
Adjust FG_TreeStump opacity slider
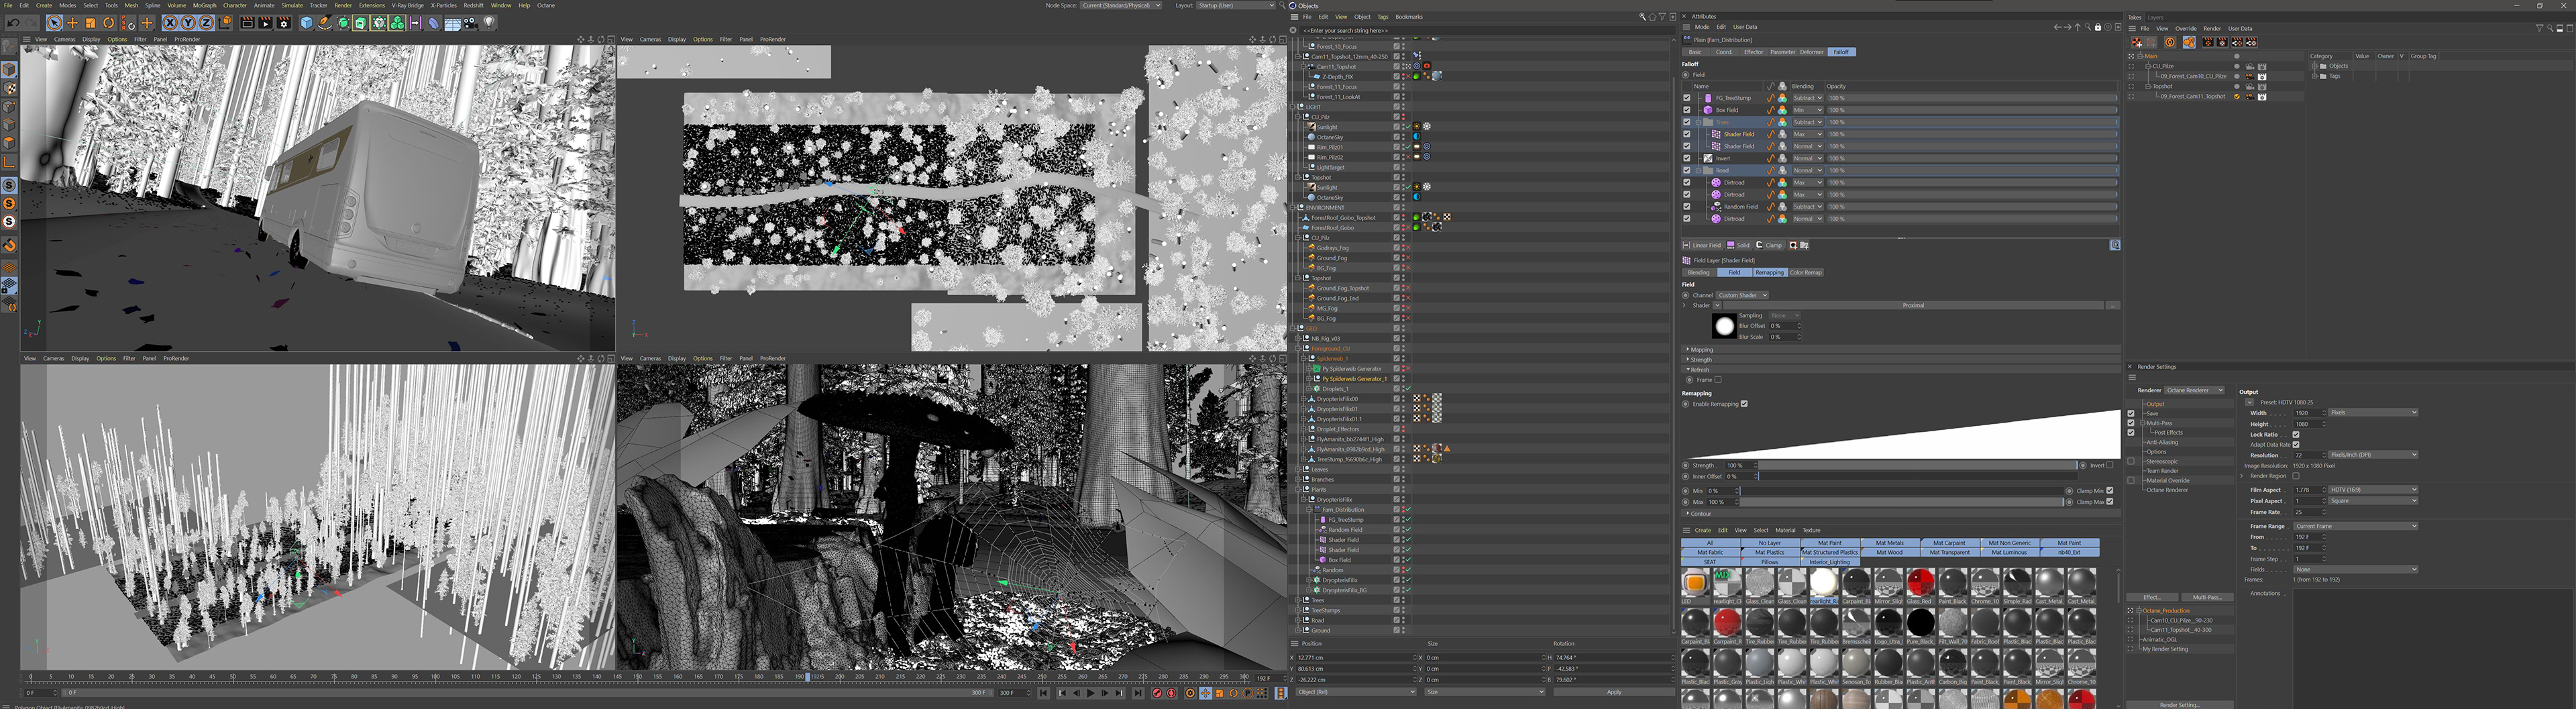coord(1972,98)
